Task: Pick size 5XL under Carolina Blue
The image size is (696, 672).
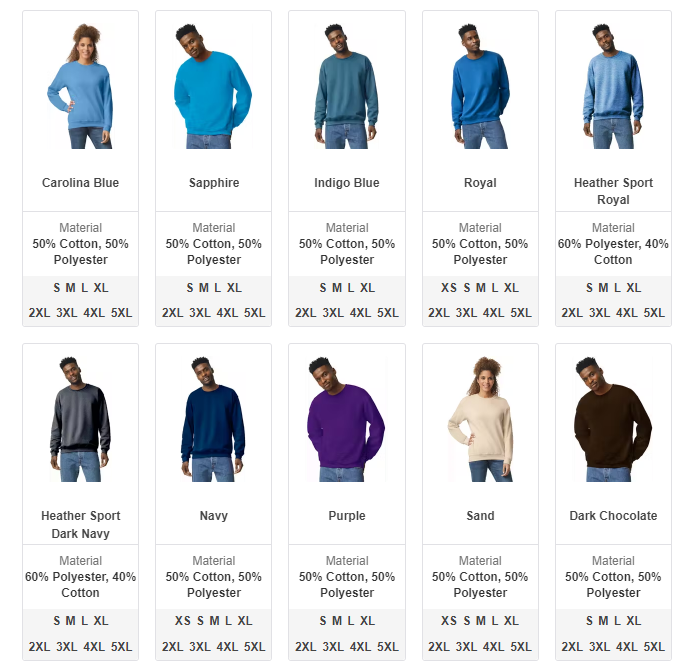Action: click(121, 313)
